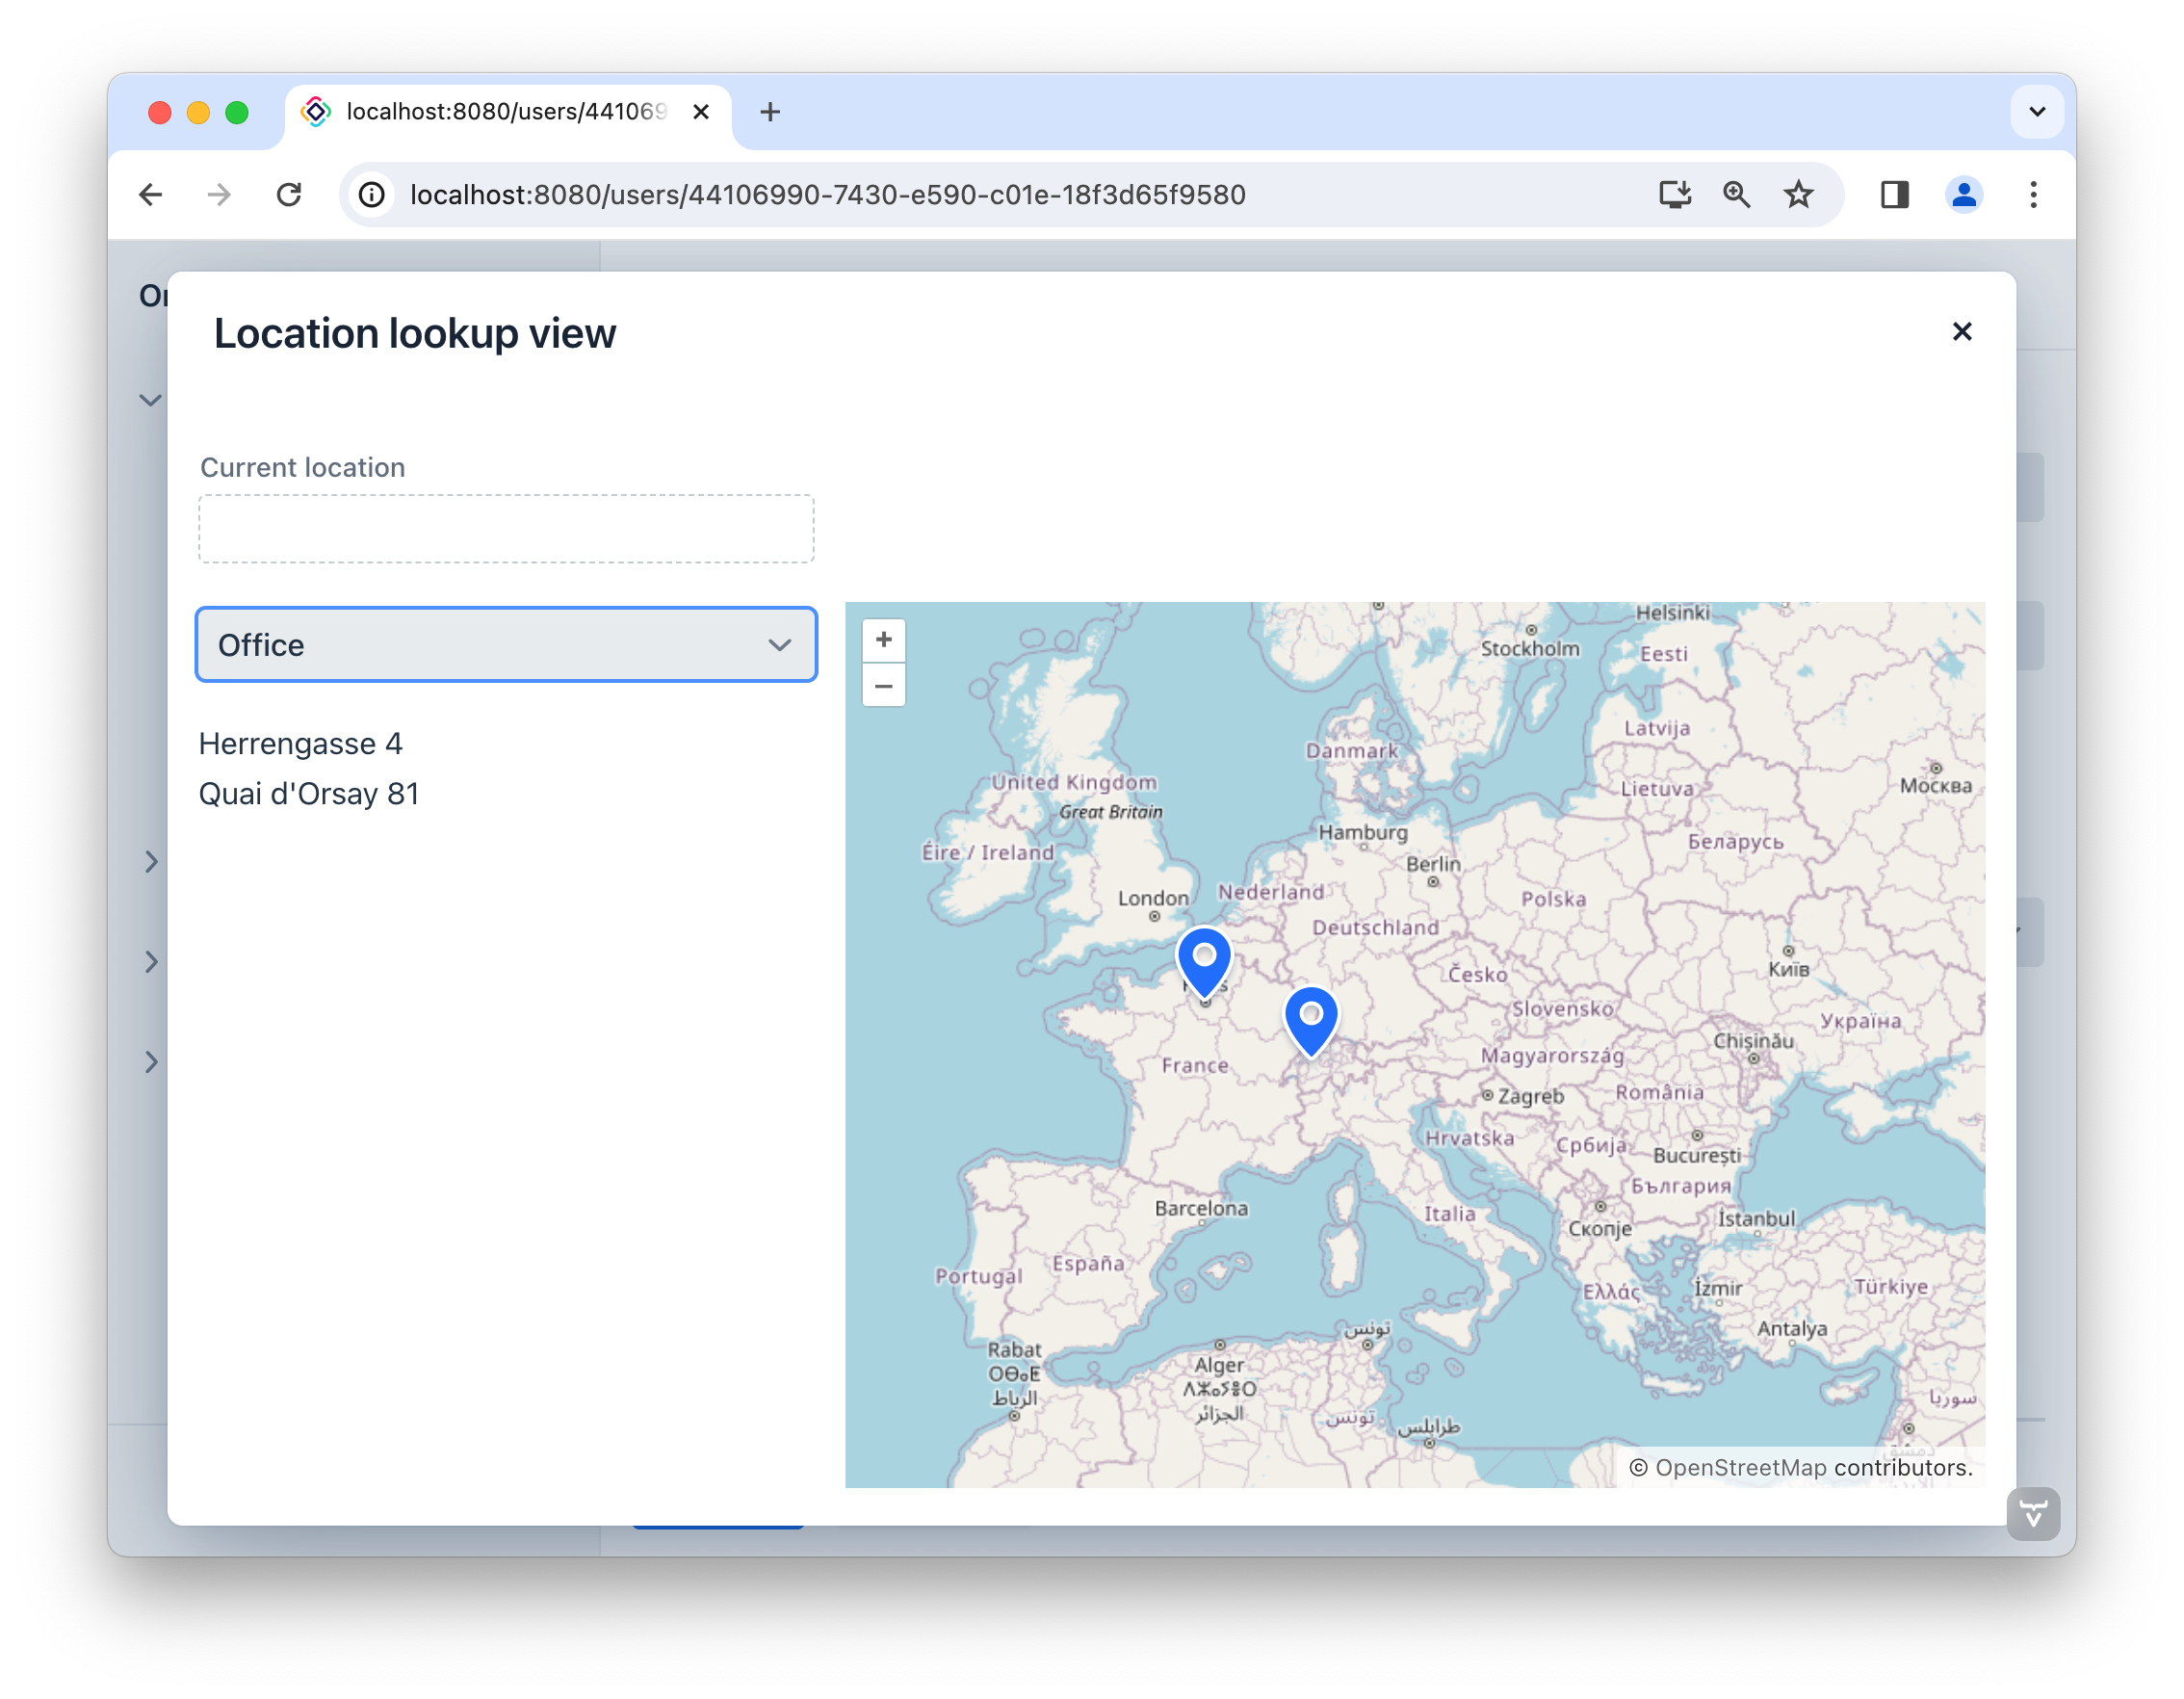2184x1699 pixels.
Task: Open the browser three-dot menu
Action: point(2033,194)
